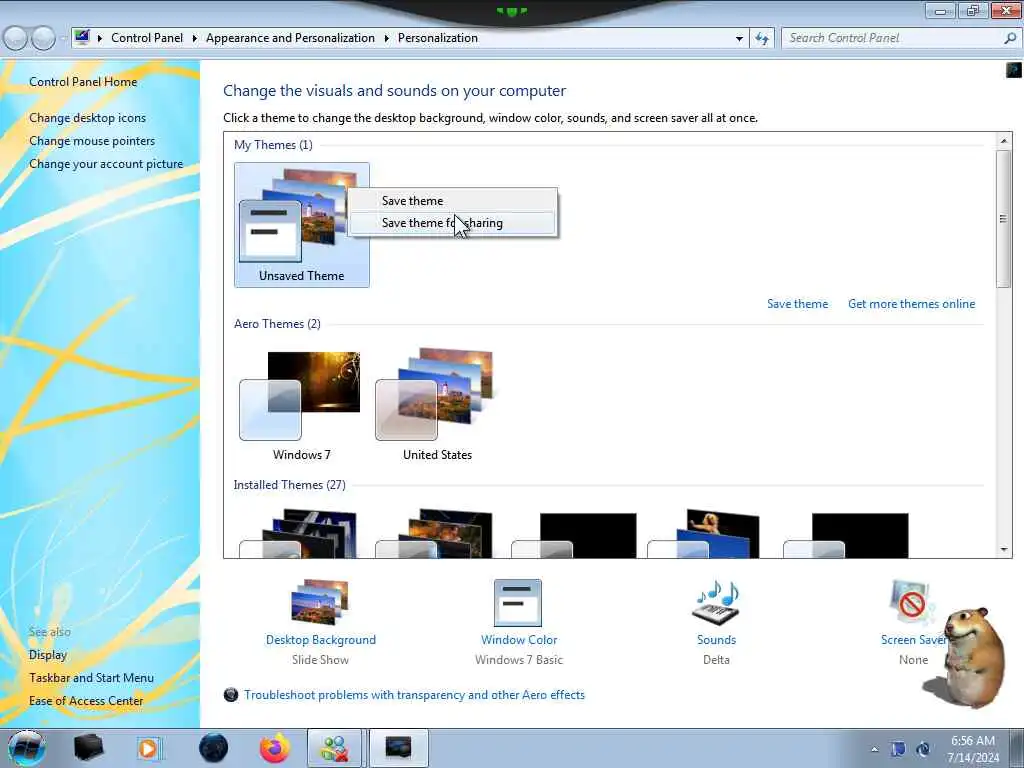Expand the arrow after Control Panel breadcrumb
1024x768 pixels.
coord(195,39)
